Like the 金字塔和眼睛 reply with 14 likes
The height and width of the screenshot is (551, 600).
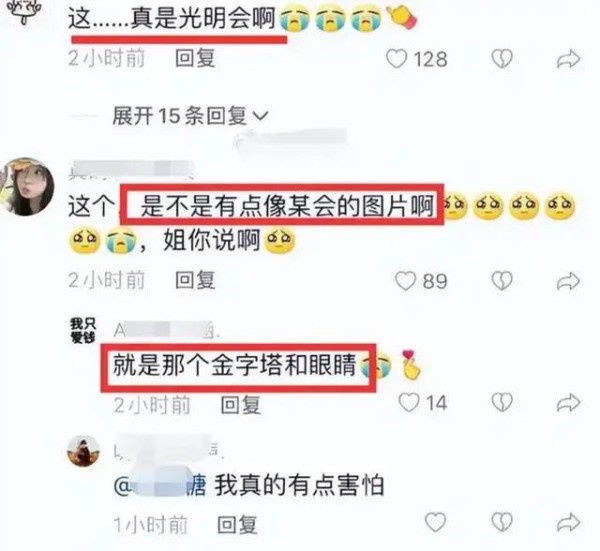409,403
